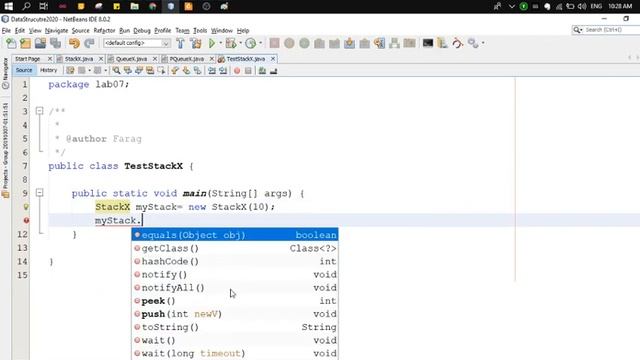
Task: Open the Profile Project dropdown arrow
Action: (260, 43)
